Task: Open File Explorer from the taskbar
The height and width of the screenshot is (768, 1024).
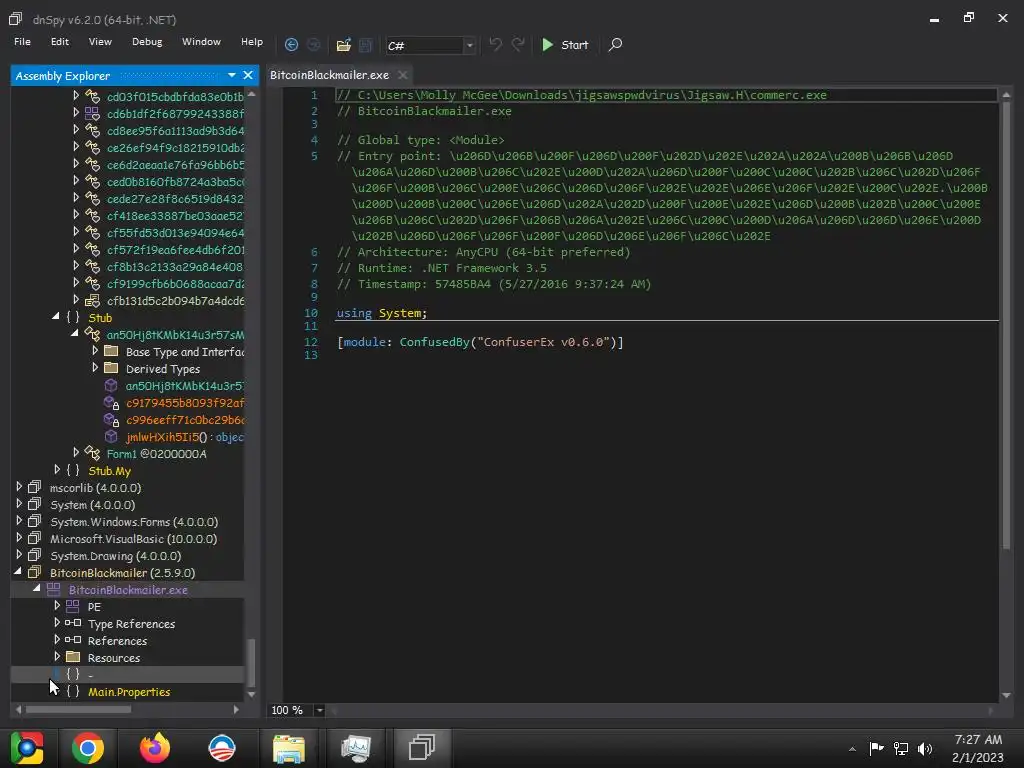Action: 289,748
